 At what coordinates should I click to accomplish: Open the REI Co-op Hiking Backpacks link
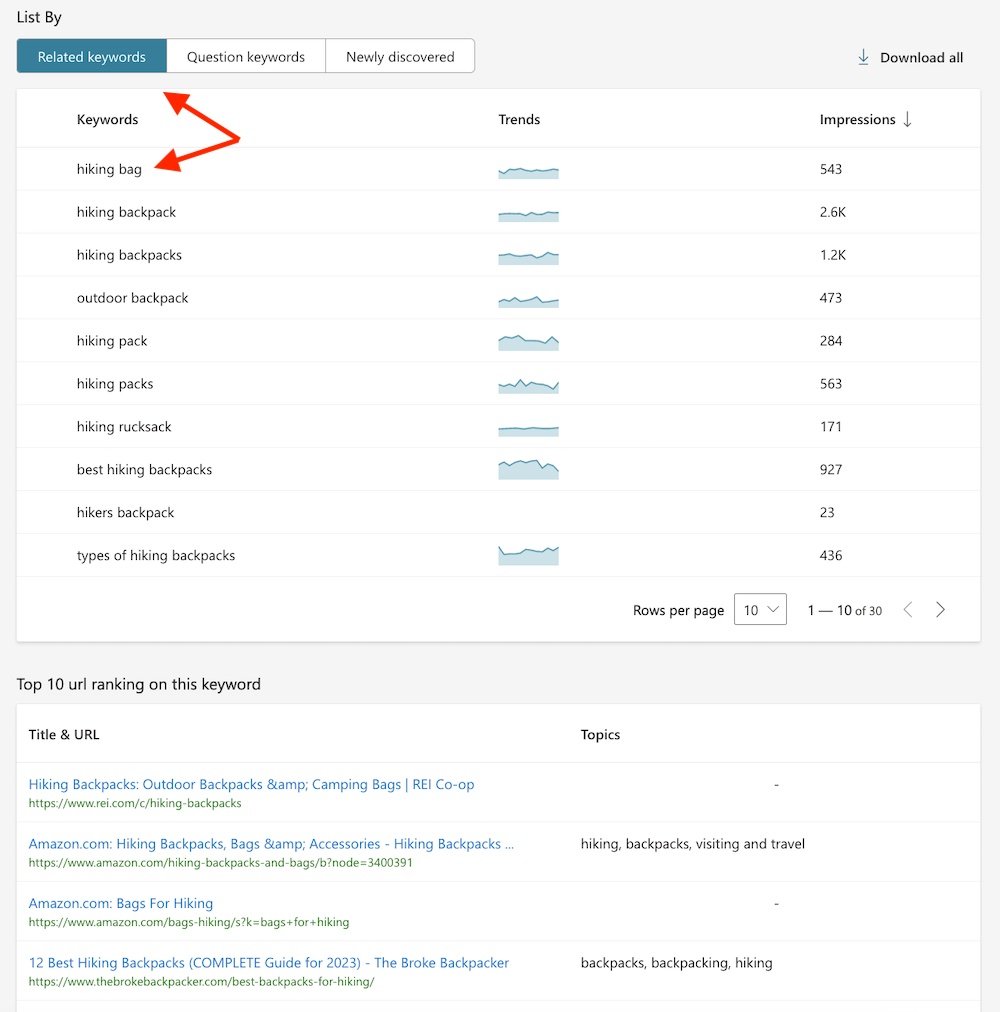251,784
